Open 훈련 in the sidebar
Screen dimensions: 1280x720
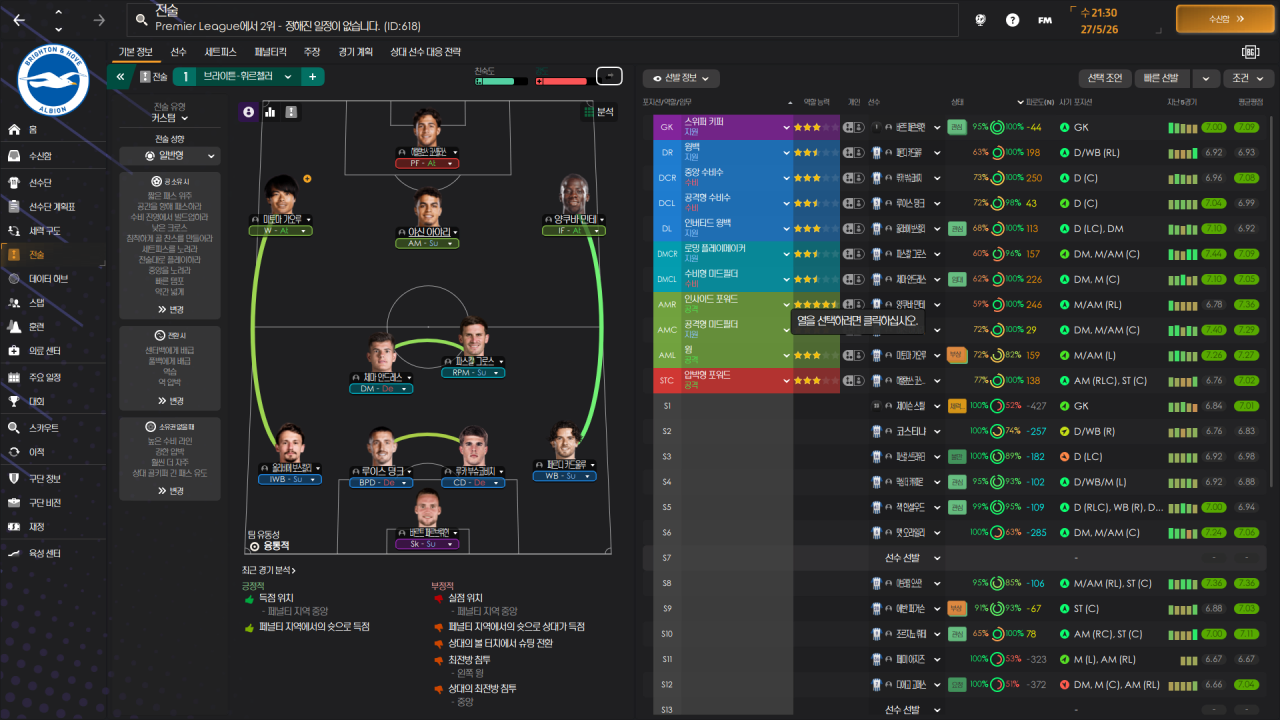[x=54, y=326]
